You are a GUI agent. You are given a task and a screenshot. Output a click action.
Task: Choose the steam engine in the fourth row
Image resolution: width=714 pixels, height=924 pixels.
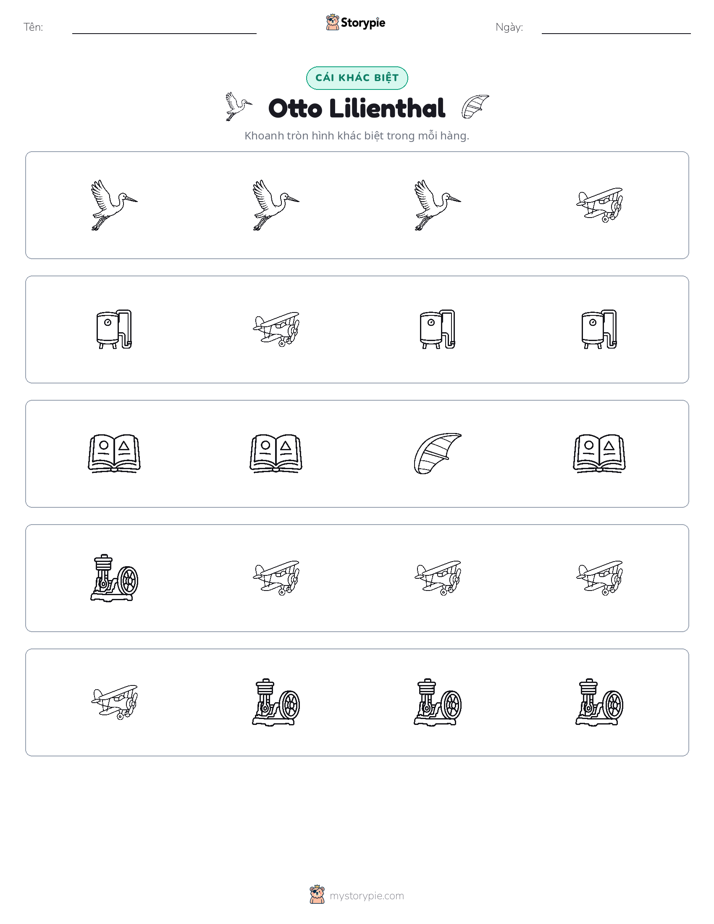114,578
